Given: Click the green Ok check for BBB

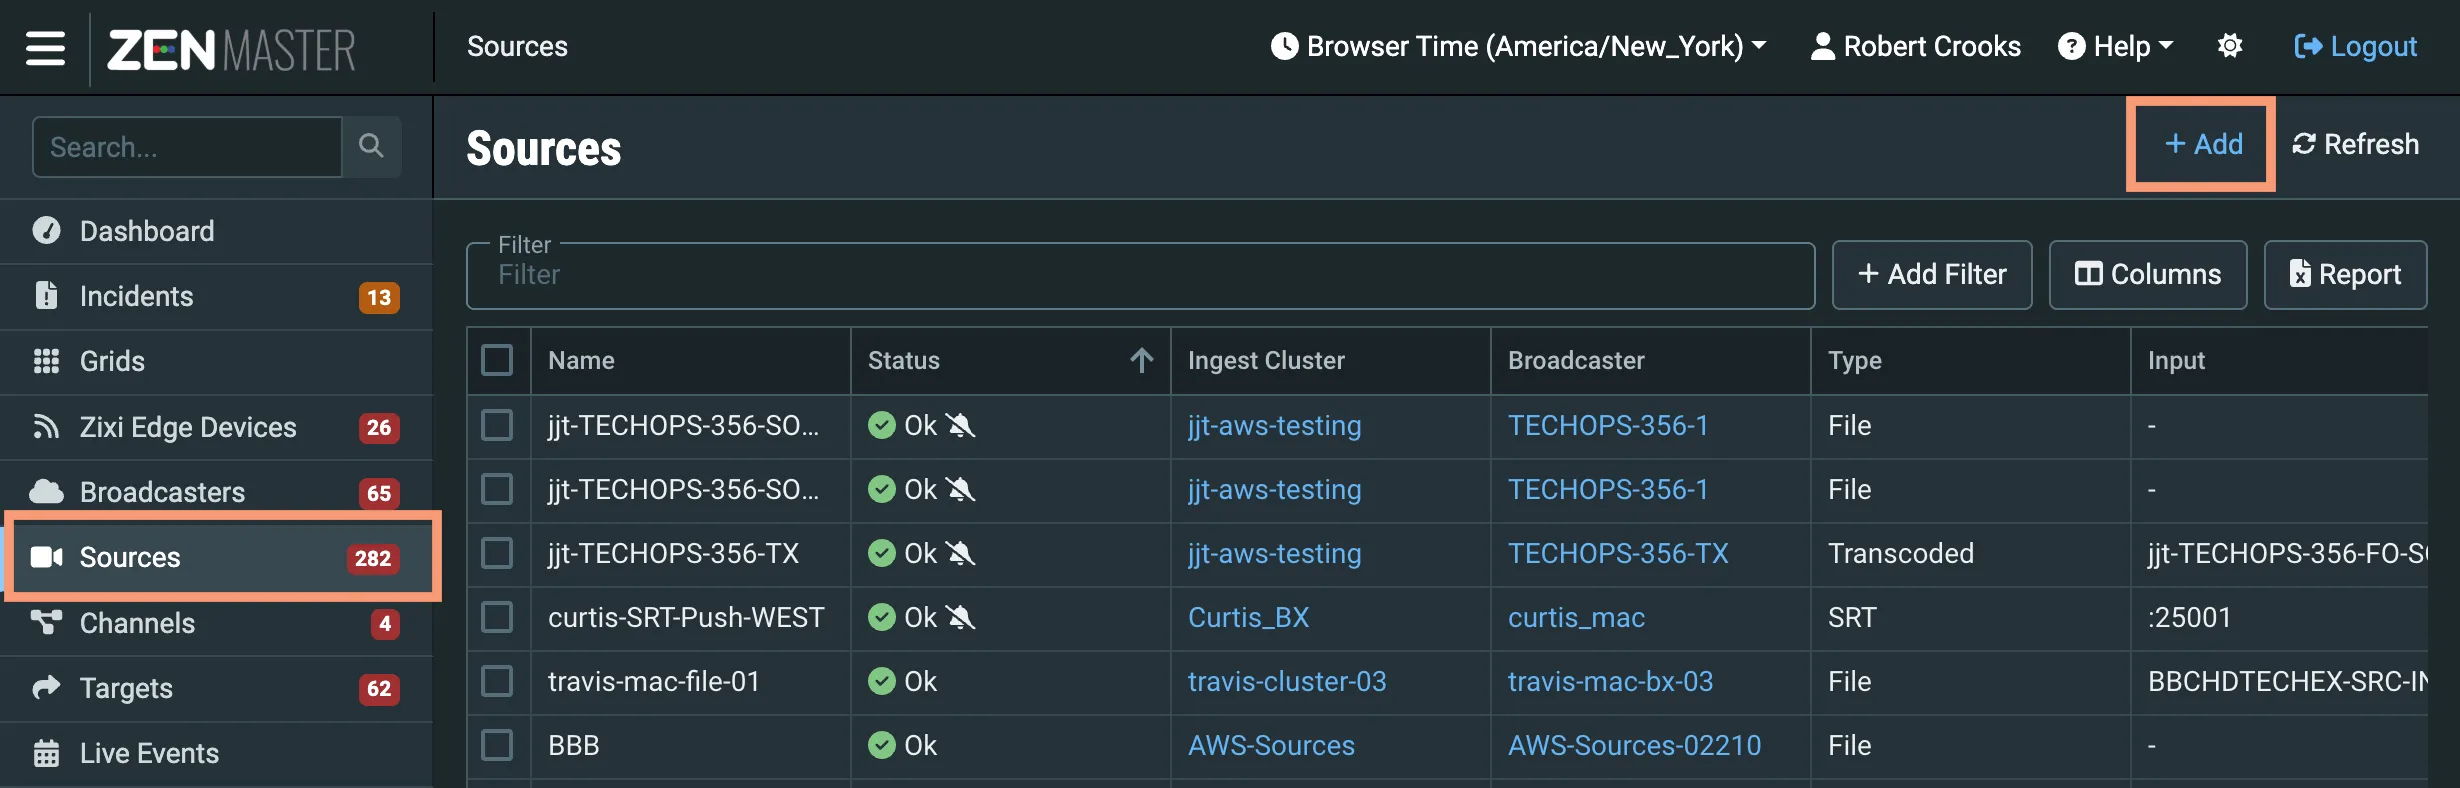Looking at the screenshot, I should 881,745.
